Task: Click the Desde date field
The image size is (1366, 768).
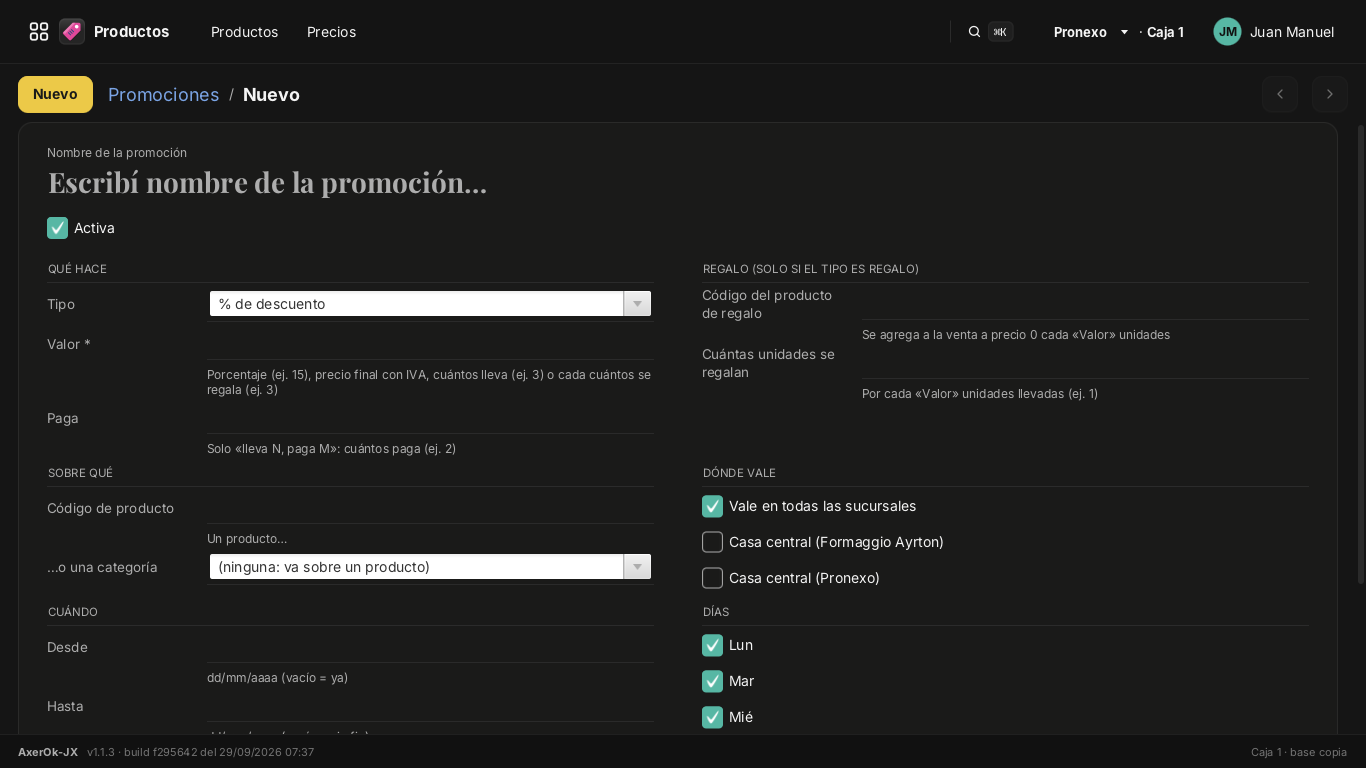Action: point(430,647)
